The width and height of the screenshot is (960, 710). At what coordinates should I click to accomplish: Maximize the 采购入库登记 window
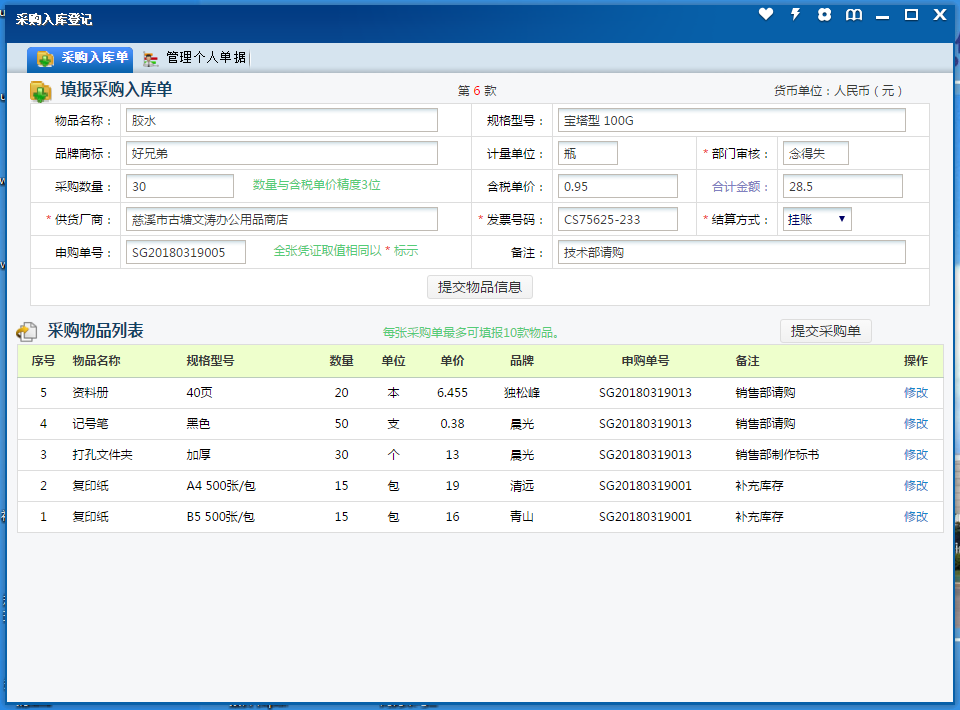[x=911, y=15]
